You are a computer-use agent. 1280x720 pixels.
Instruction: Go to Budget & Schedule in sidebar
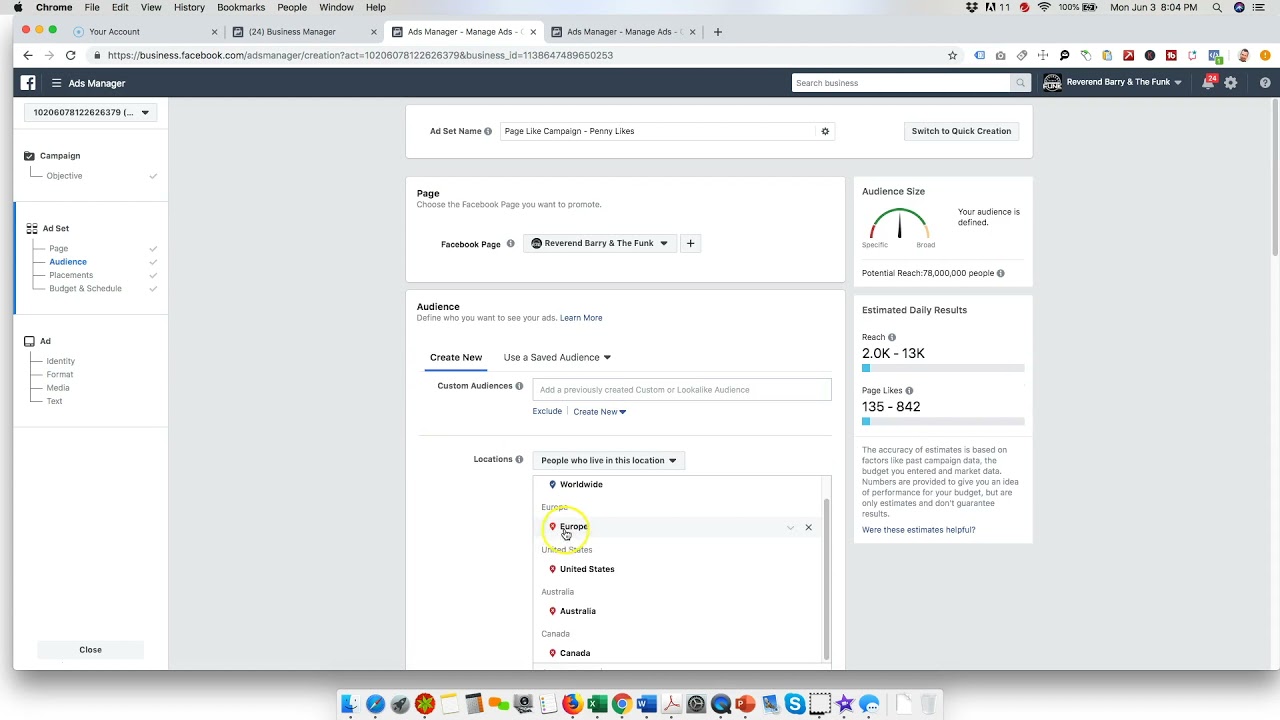(x=85, y=288)
